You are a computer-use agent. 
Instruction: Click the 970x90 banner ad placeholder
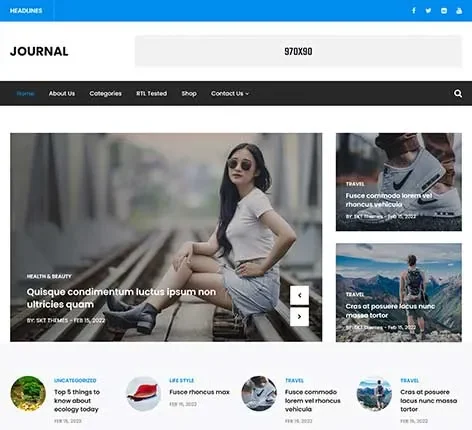[298, 51]
